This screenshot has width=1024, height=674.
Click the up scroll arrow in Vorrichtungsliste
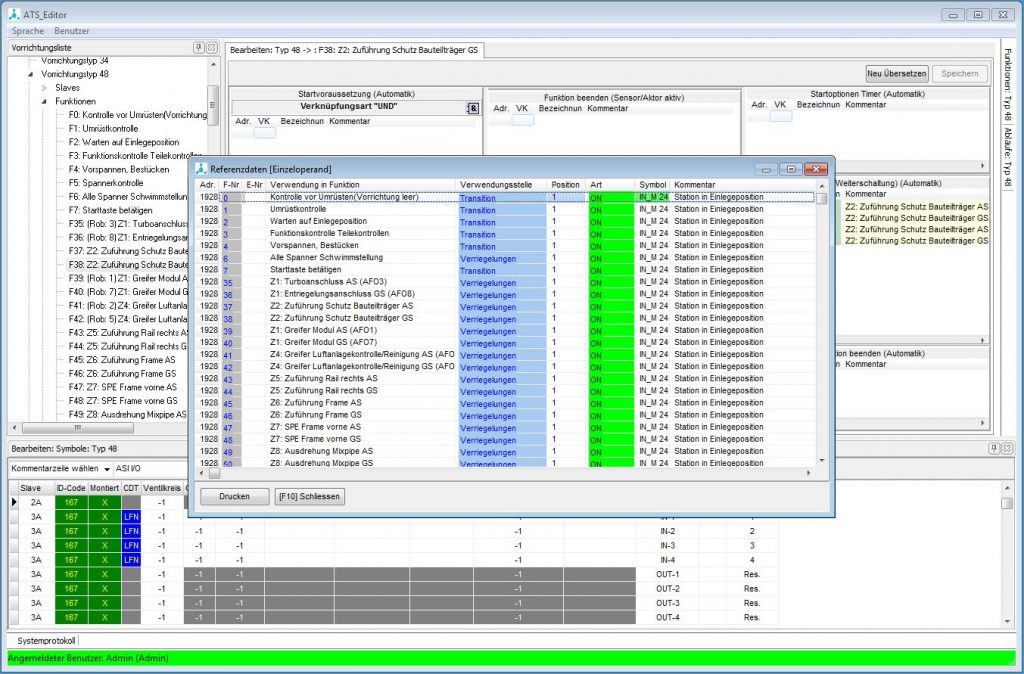[x=212, y=64]
